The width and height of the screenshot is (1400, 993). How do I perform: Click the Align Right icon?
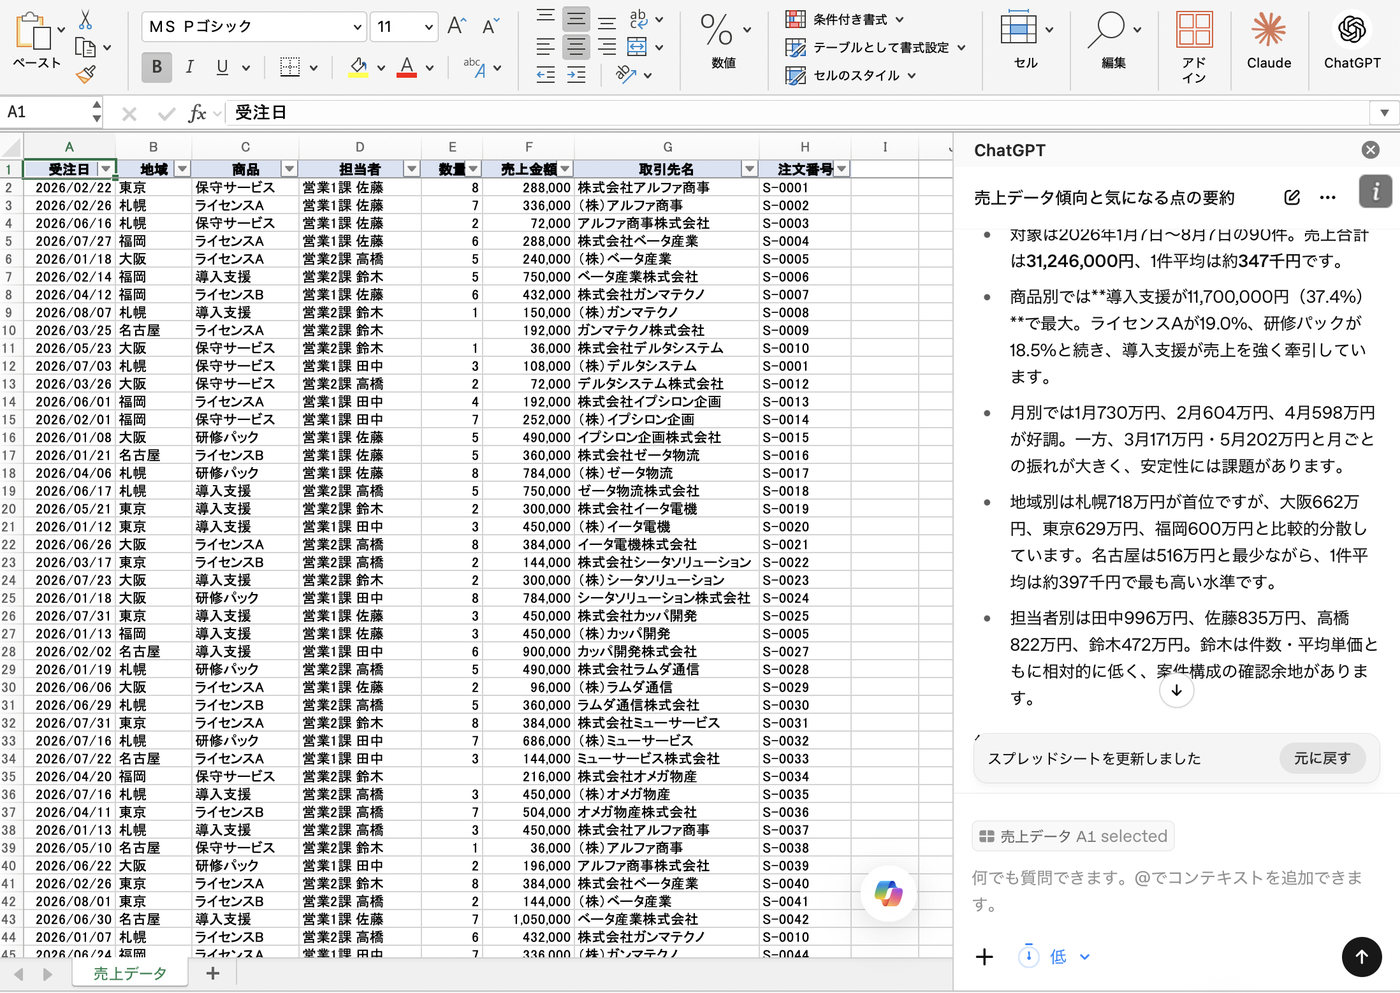coord(607,46)
